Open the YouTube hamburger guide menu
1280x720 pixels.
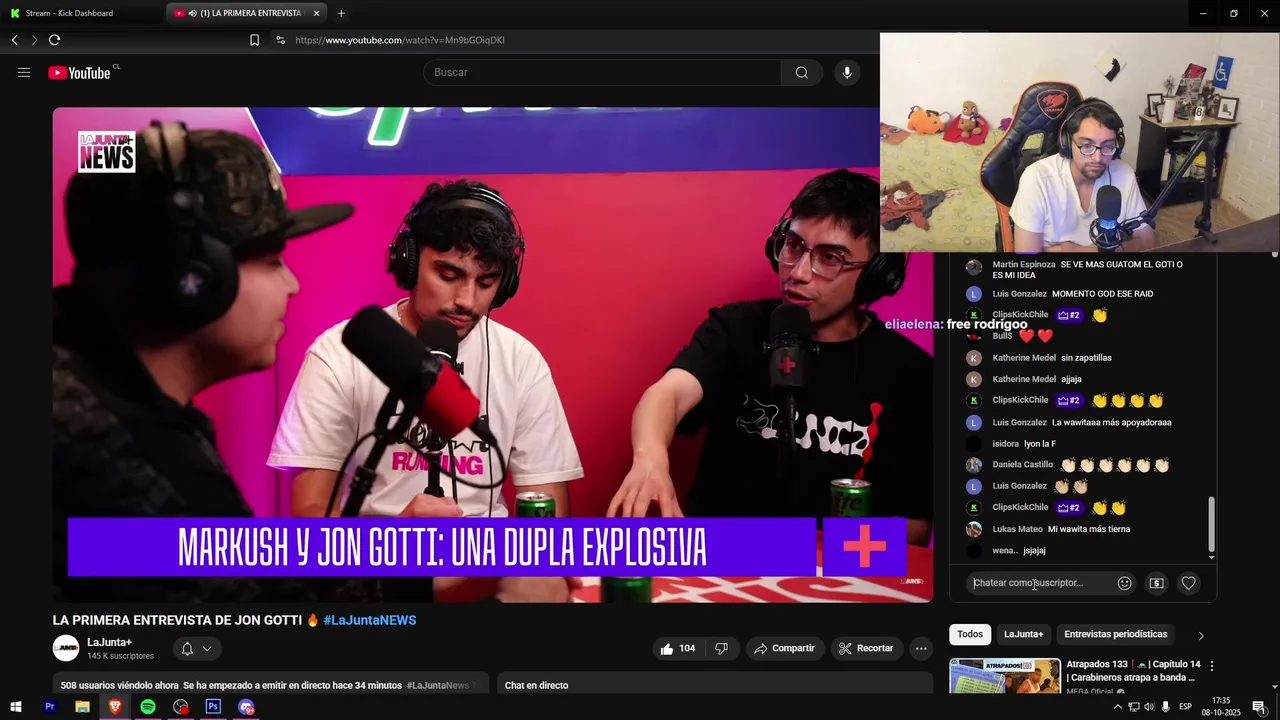24,72
